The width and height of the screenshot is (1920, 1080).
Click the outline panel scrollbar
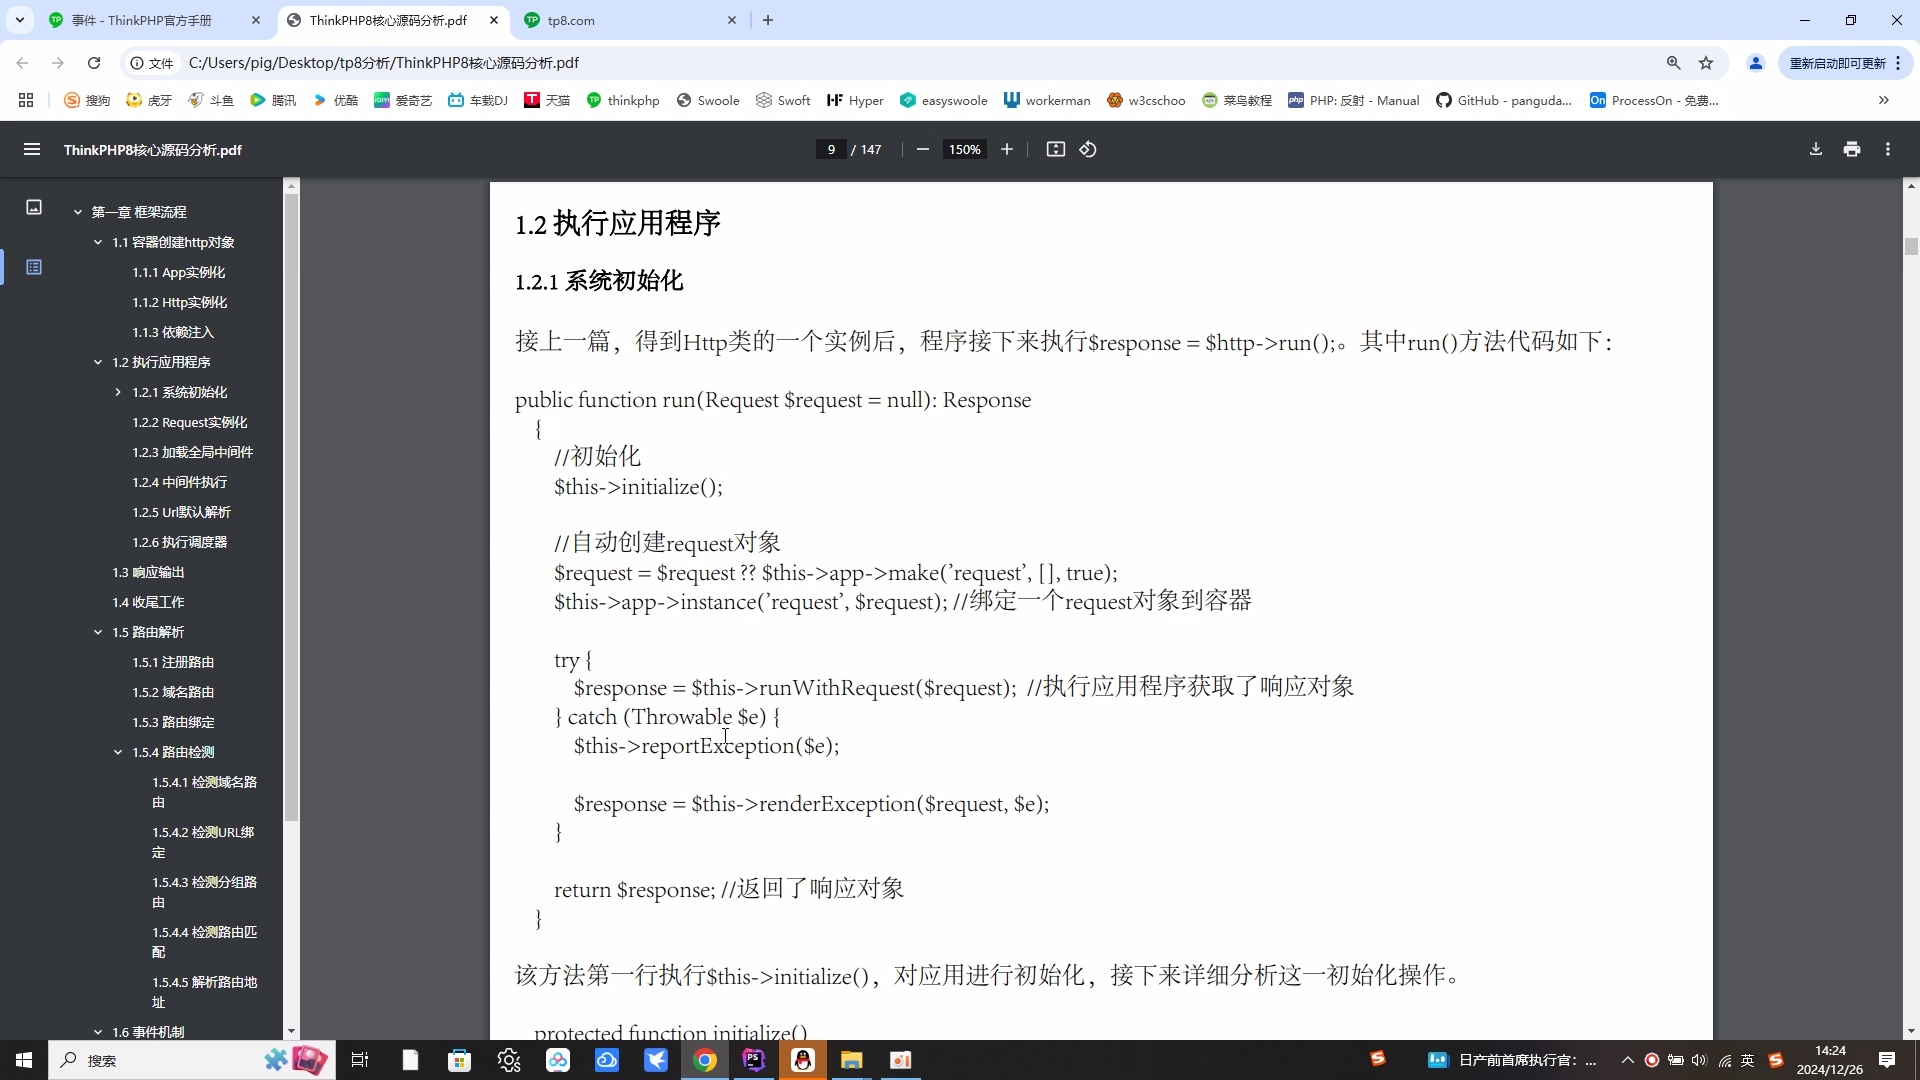point(291,507)
